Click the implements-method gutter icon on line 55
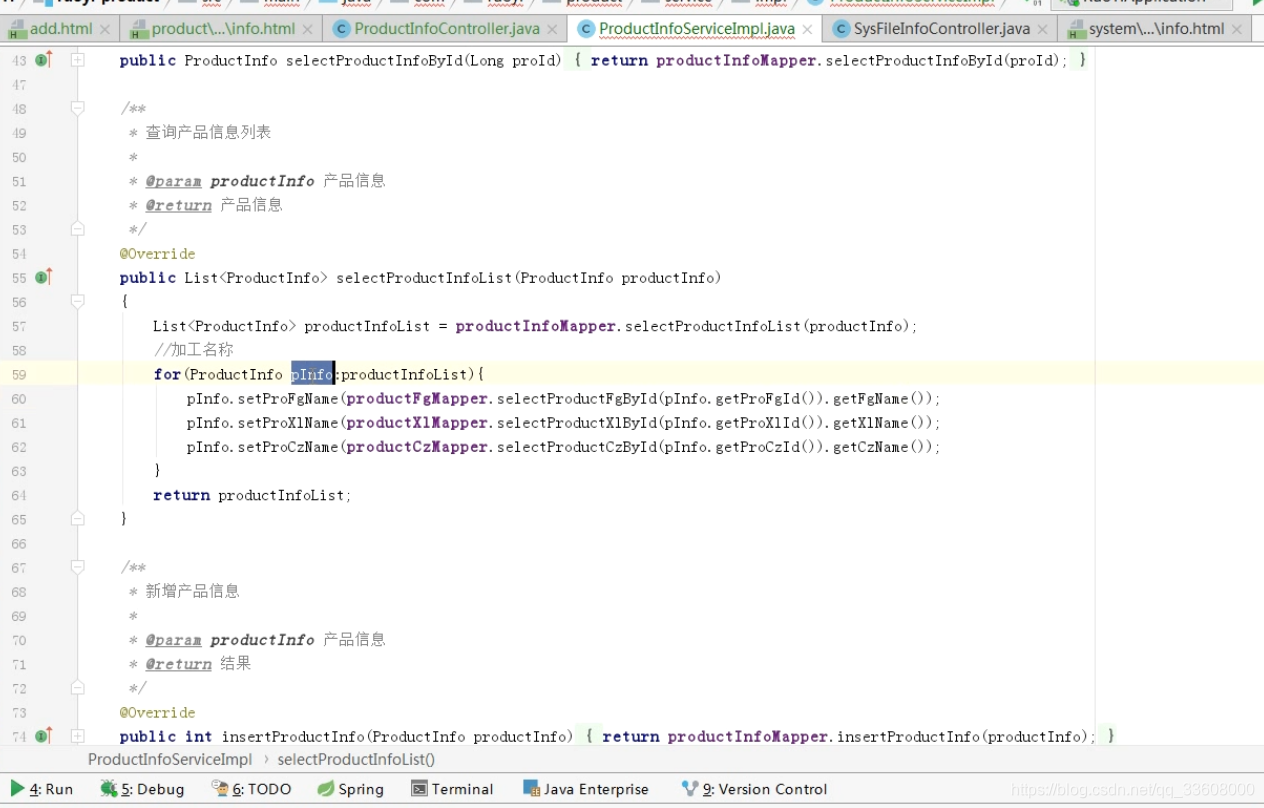Screen dimensions: 1264x808 click(43, 277)
